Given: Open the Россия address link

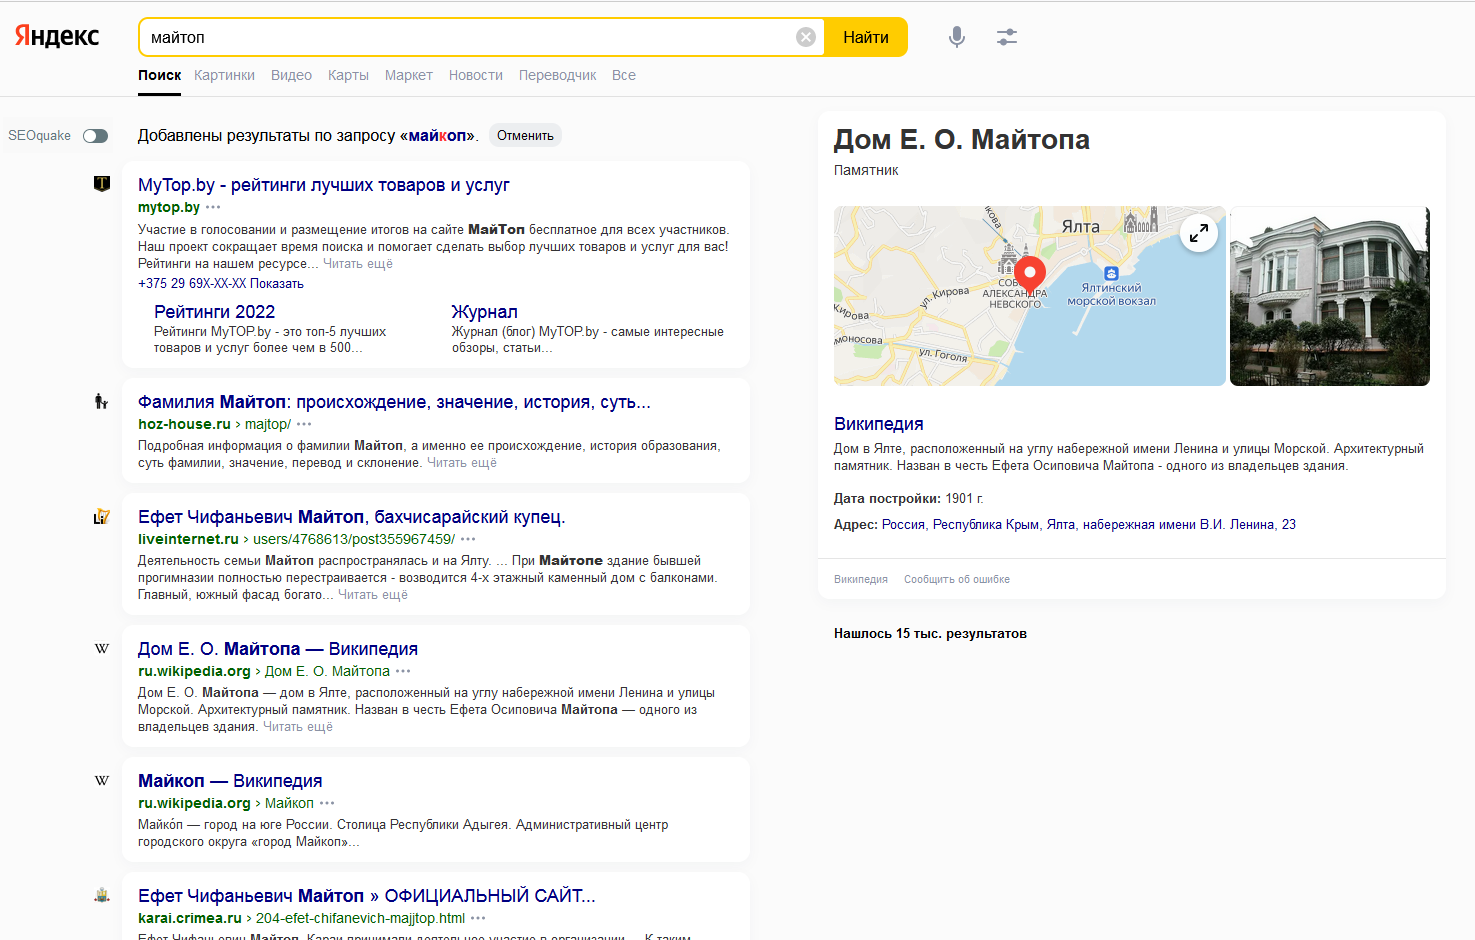Looking at the screenshot, I should pos(904,524).
